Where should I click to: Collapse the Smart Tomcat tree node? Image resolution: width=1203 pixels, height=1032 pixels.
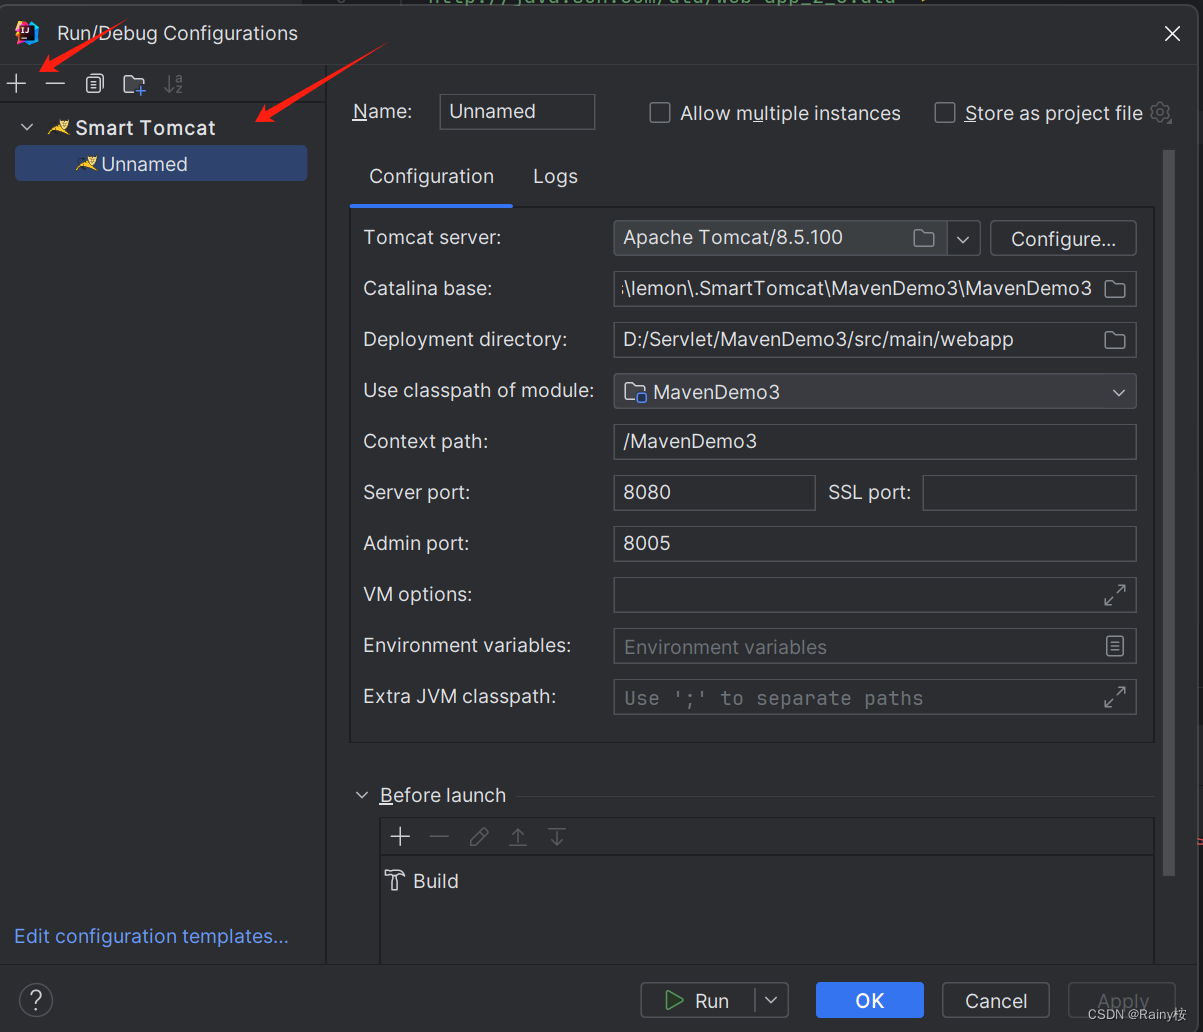coord(27,128)
